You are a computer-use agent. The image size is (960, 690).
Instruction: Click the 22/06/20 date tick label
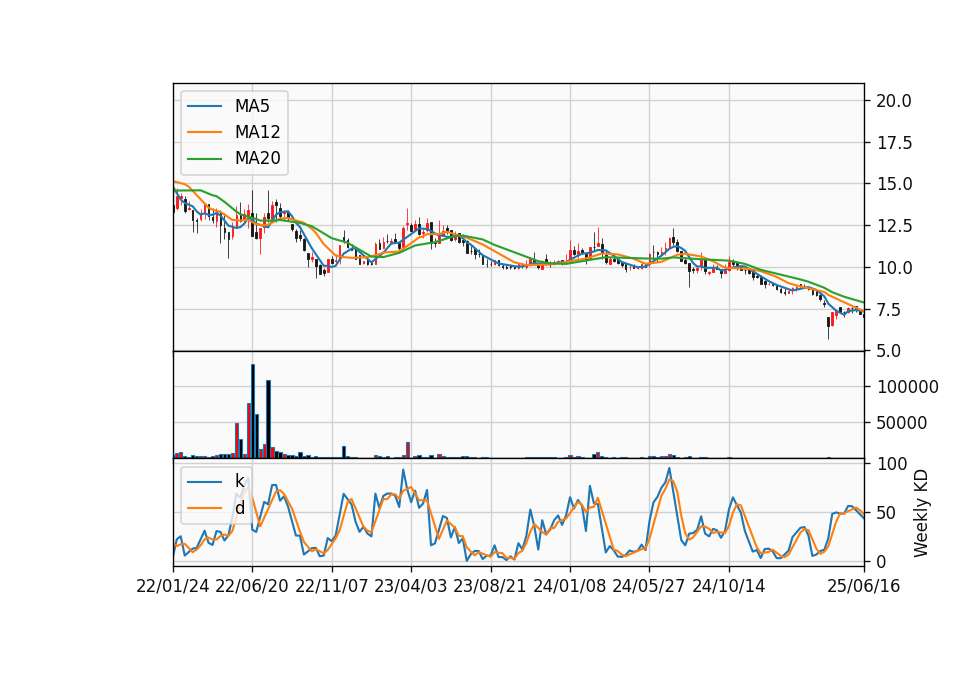tap(252, 586)
